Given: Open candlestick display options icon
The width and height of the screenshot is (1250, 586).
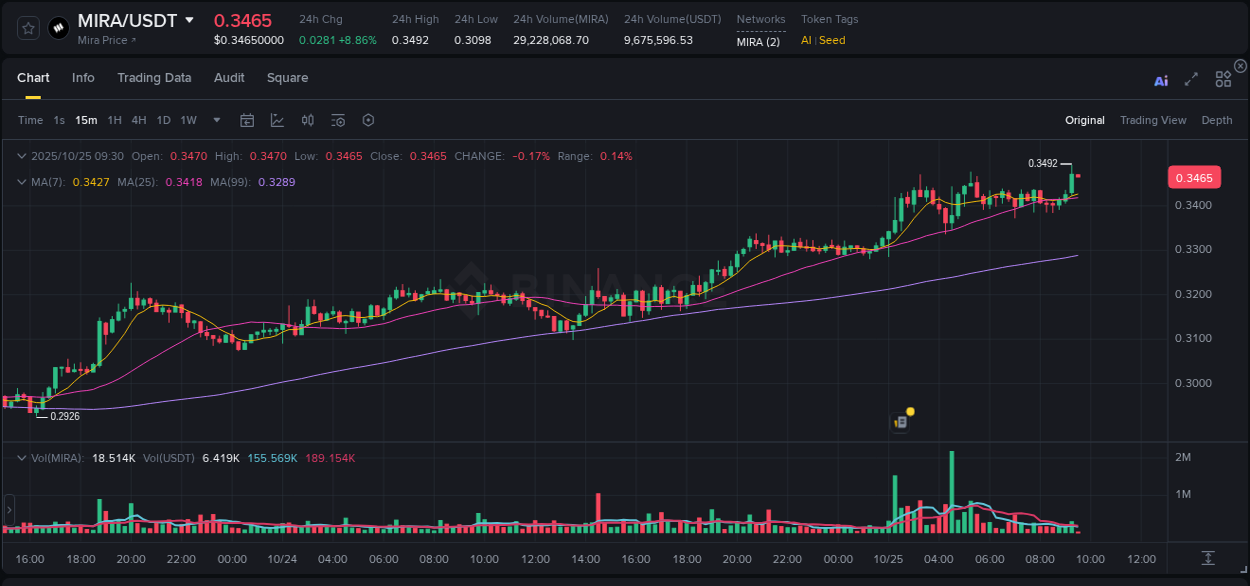Looking at the screenshot, I should tap(307, 120).
